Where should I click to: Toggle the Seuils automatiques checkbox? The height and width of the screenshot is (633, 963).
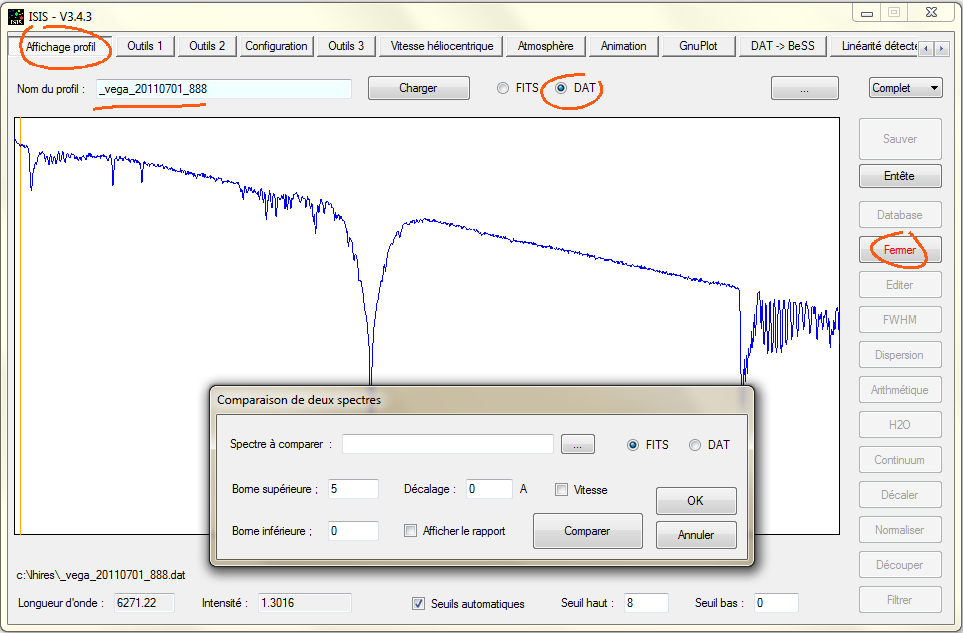[419, 603]
